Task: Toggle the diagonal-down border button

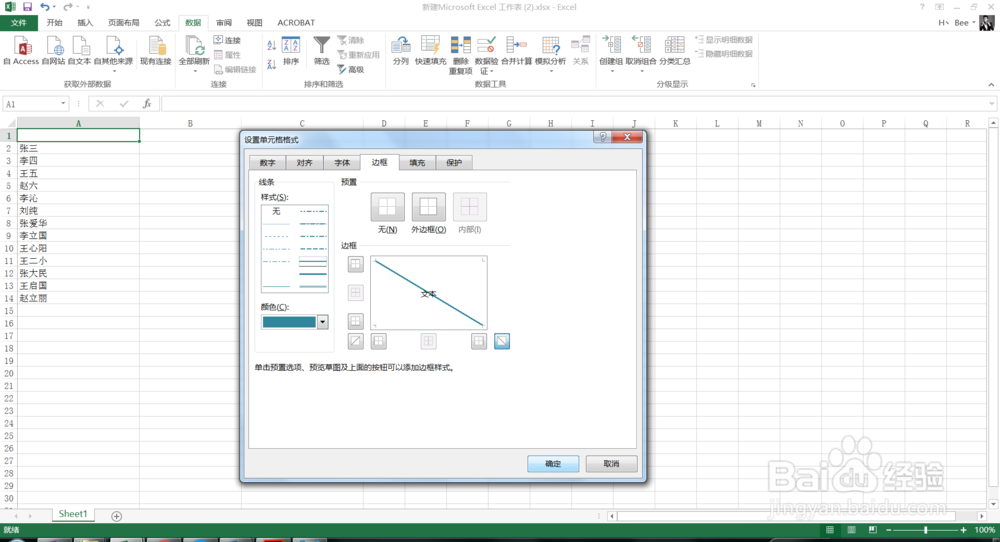Action: click(502, 341)
